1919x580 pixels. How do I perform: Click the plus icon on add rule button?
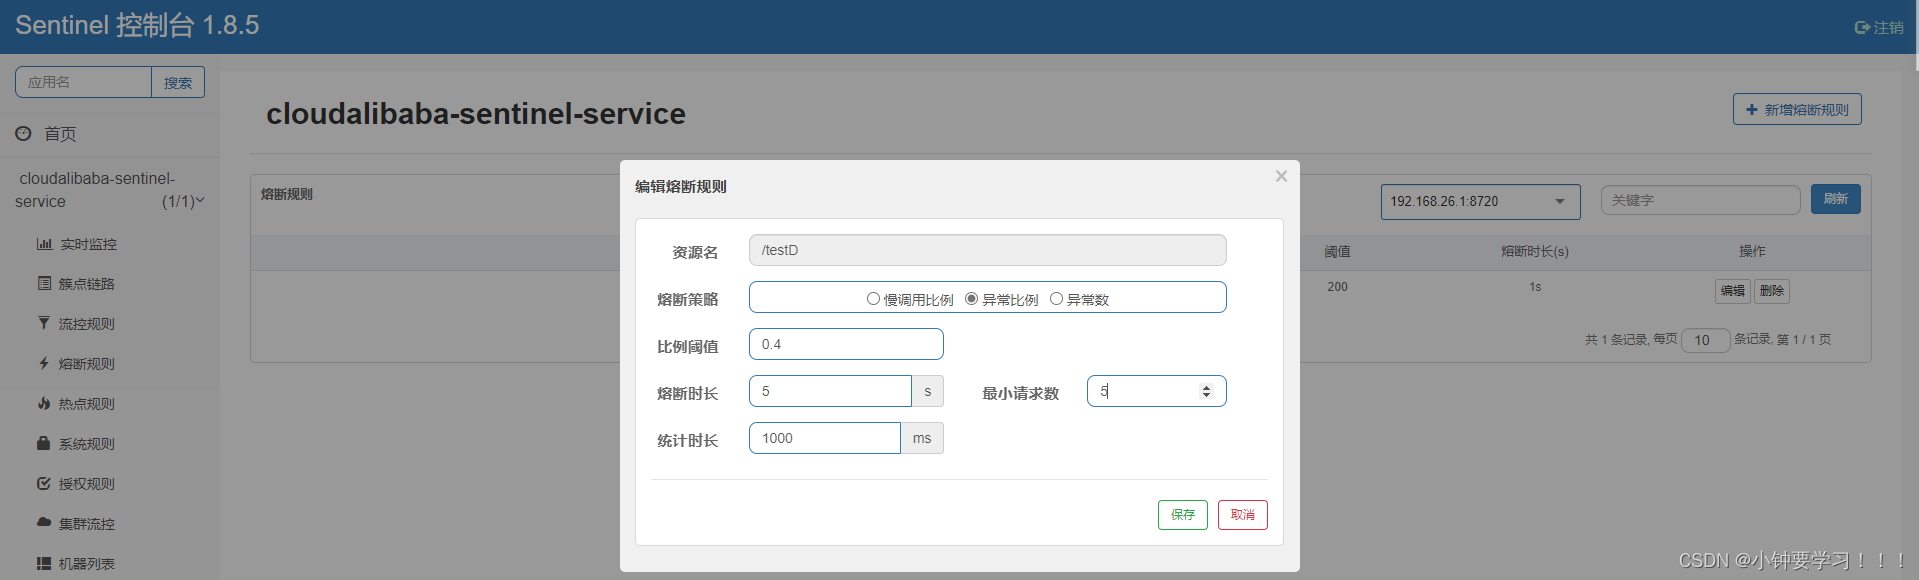1751,110
